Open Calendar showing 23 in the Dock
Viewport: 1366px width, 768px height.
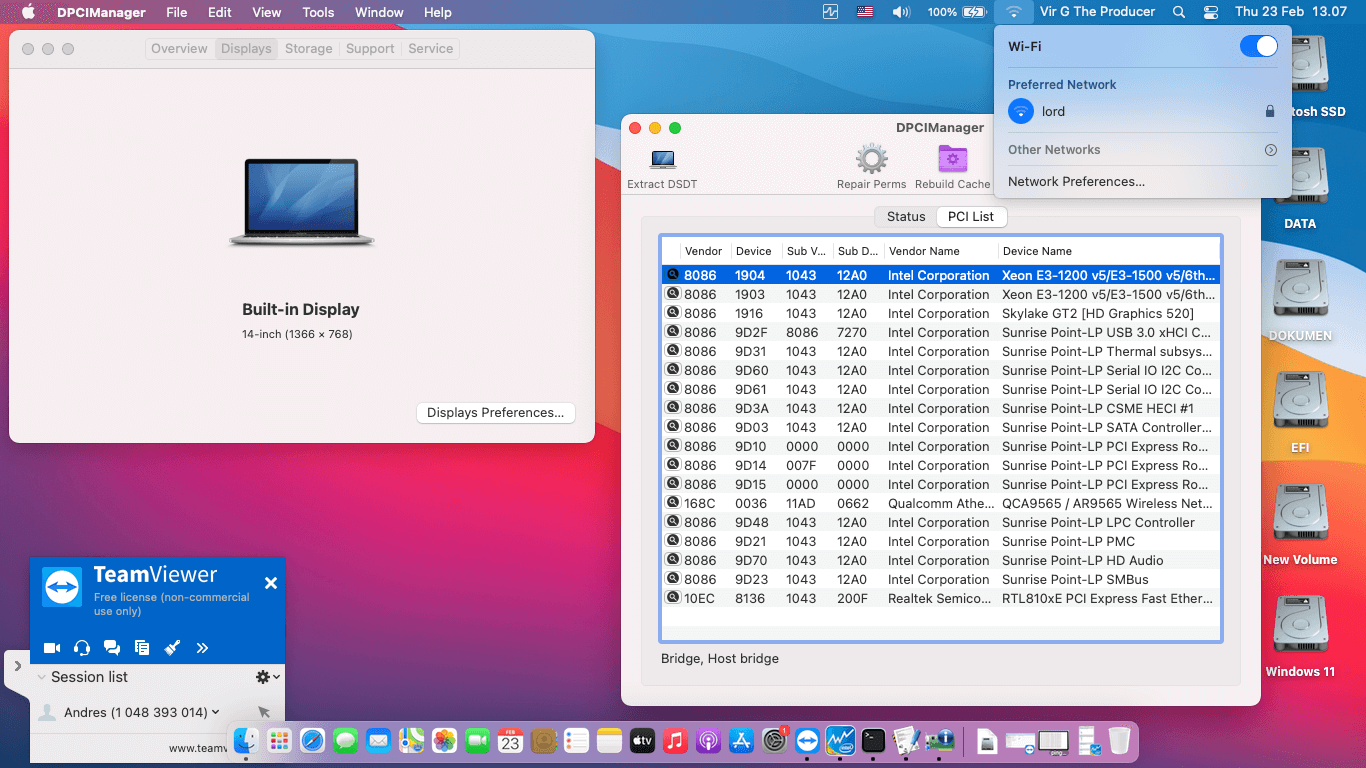coord(511,741)
